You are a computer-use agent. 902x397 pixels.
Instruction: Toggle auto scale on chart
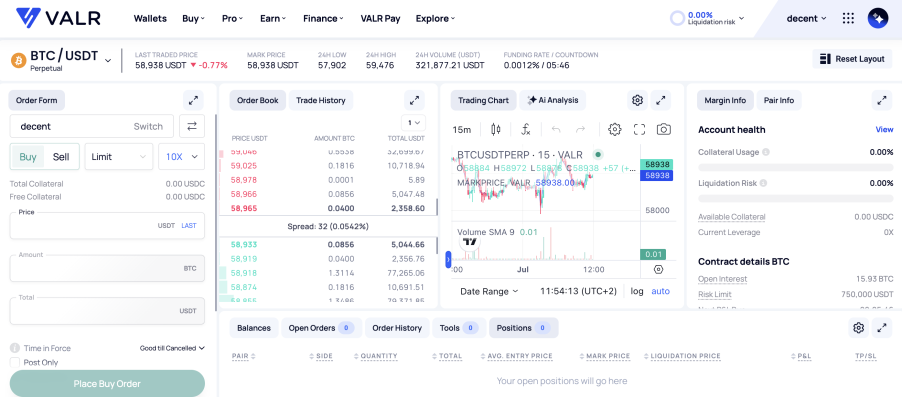click(660, 291)
